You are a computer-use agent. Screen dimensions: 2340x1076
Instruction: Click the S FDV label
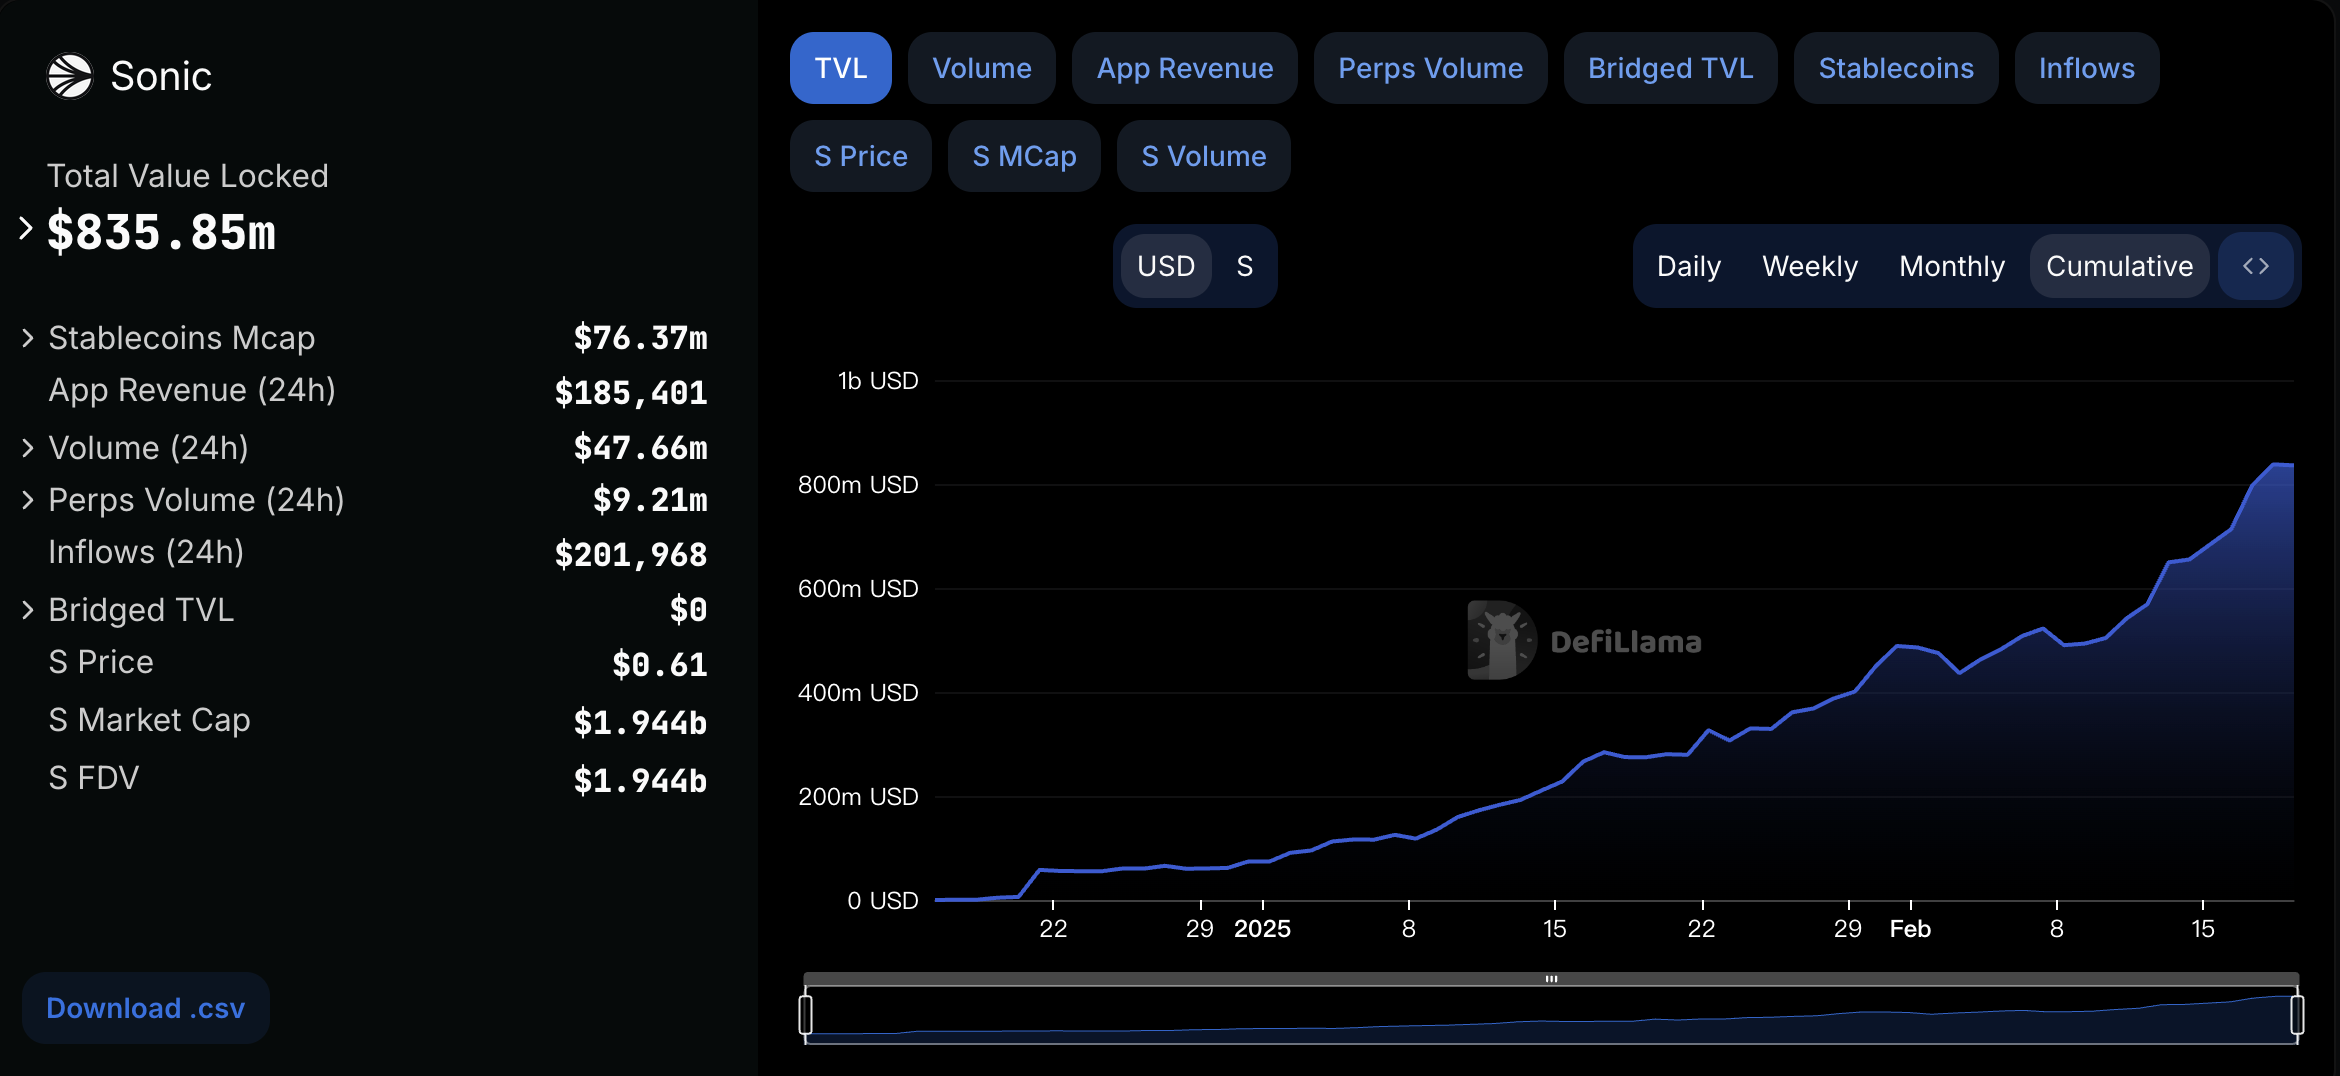pos(94,778)
